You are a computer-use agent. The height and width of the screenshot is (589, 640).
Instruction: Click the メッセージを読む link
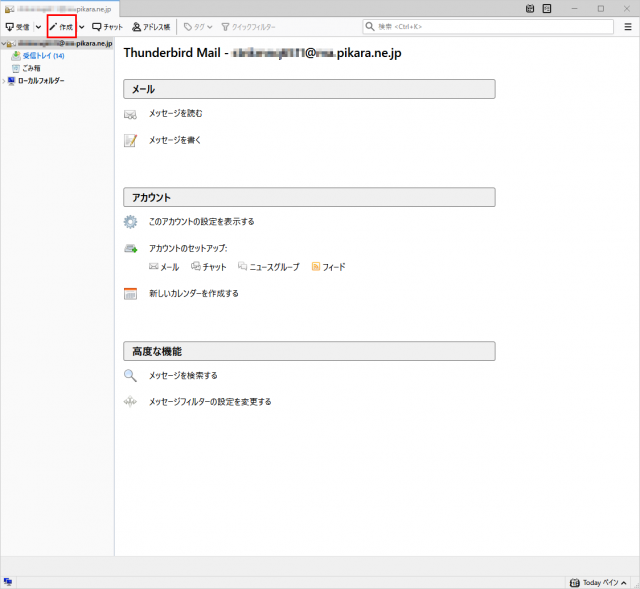tap(175, 114)
